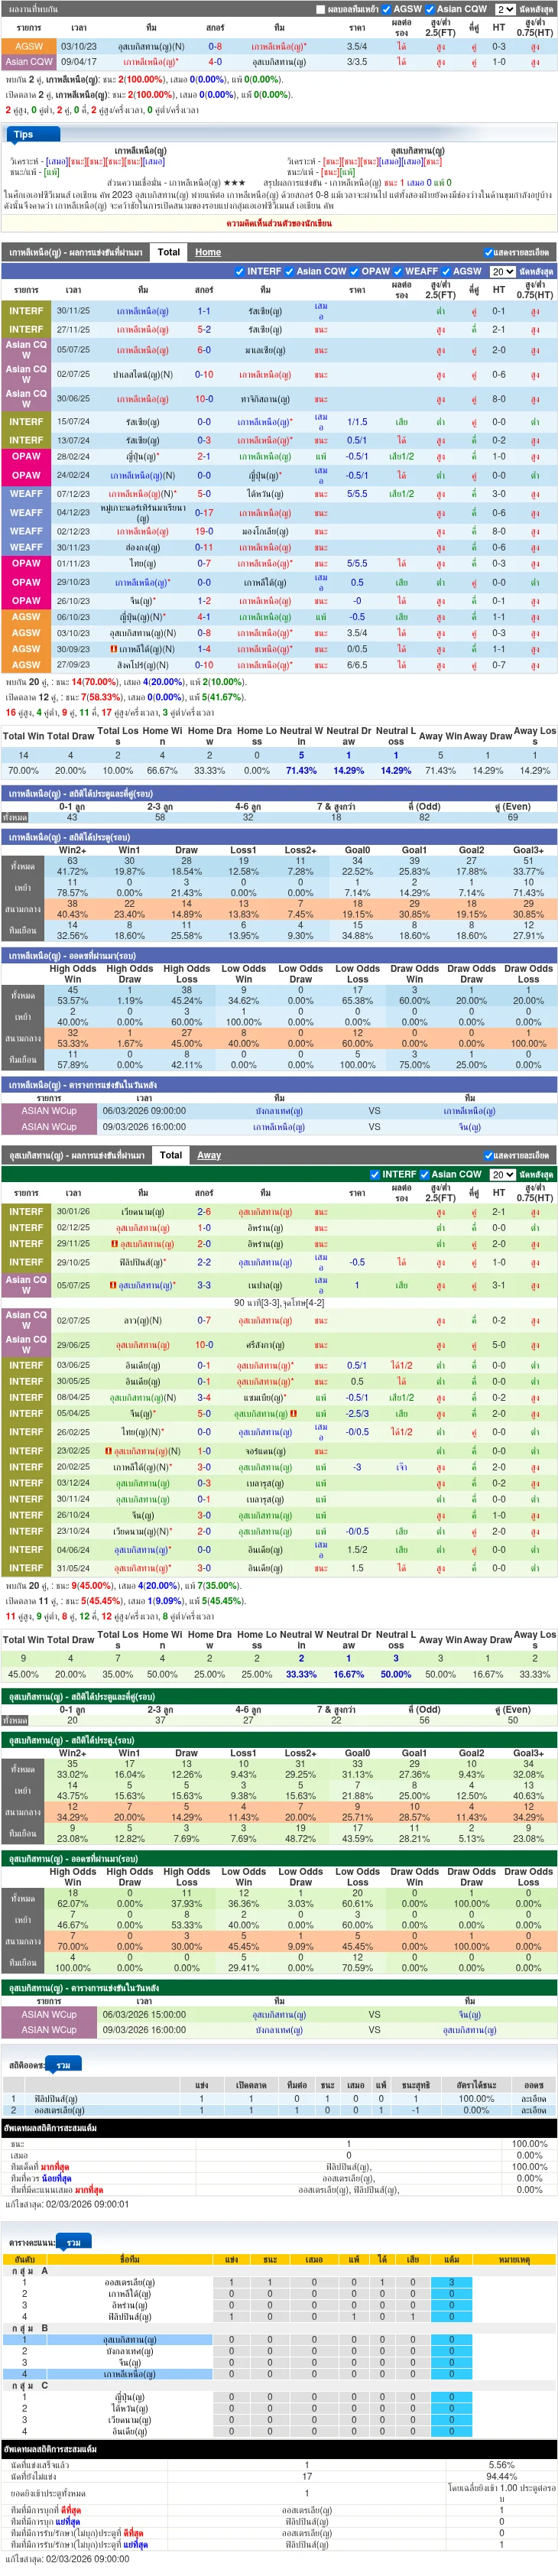Image resolution: width=558 pixels, height=2576 pixels.
Task: Select highlighted Uzbekistan row in group B
Action: click(x=279, y=2340)
